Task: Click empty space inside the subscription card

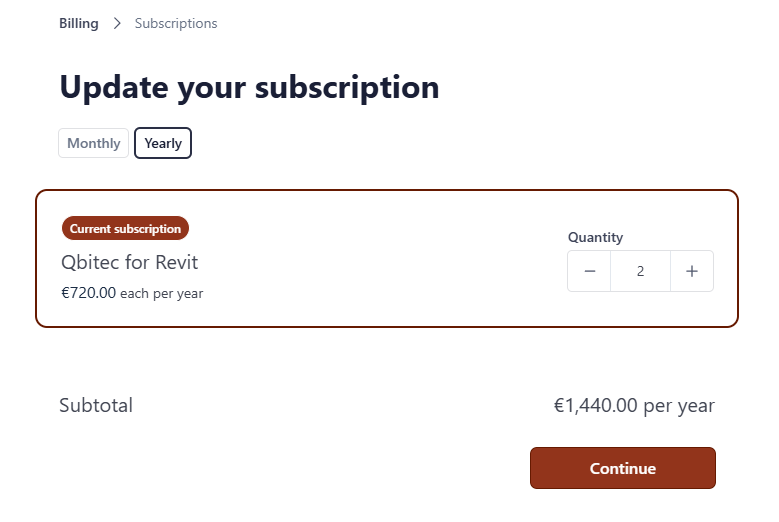Action: (x=390, y=260)
